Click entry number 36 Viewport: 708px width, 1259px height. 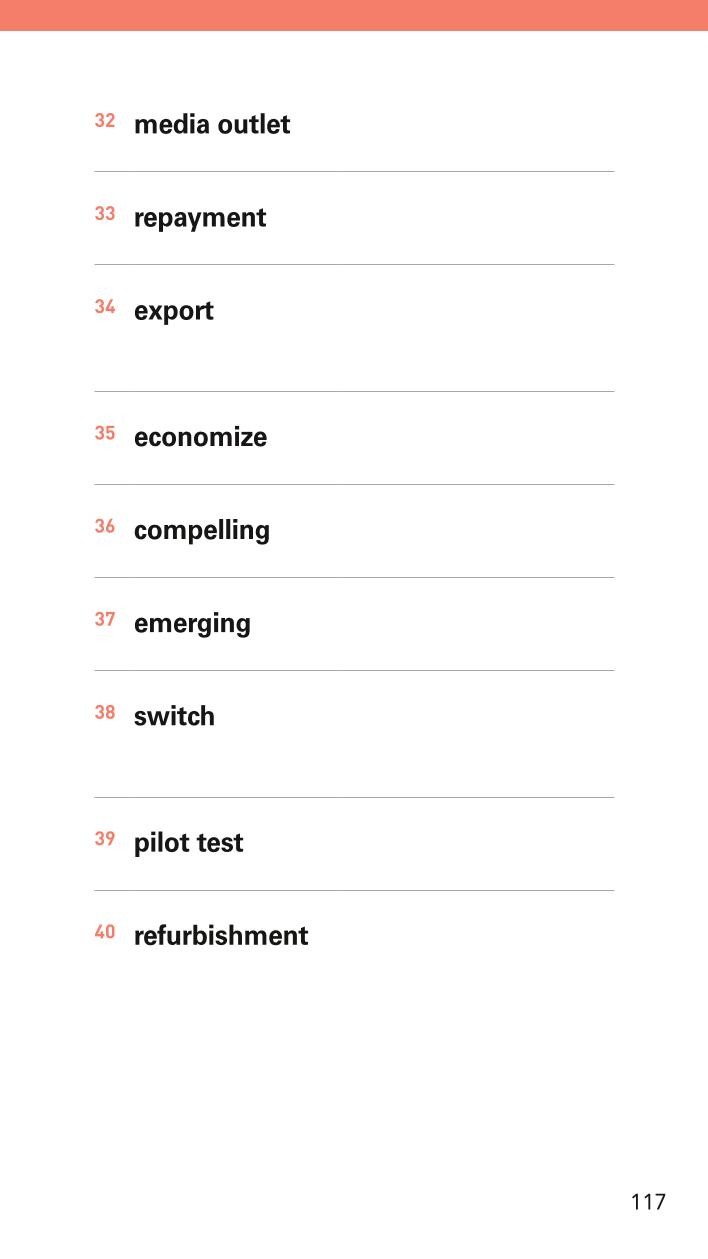105,526
